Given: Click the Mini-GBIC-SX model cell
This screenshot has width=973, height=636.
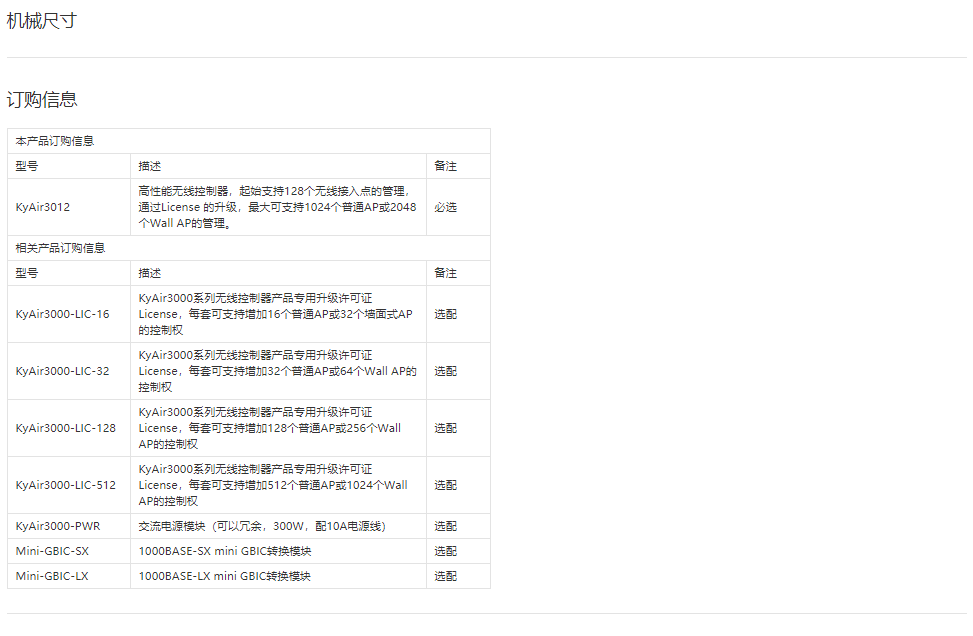Looking at the screenshot, I should 52,551.
